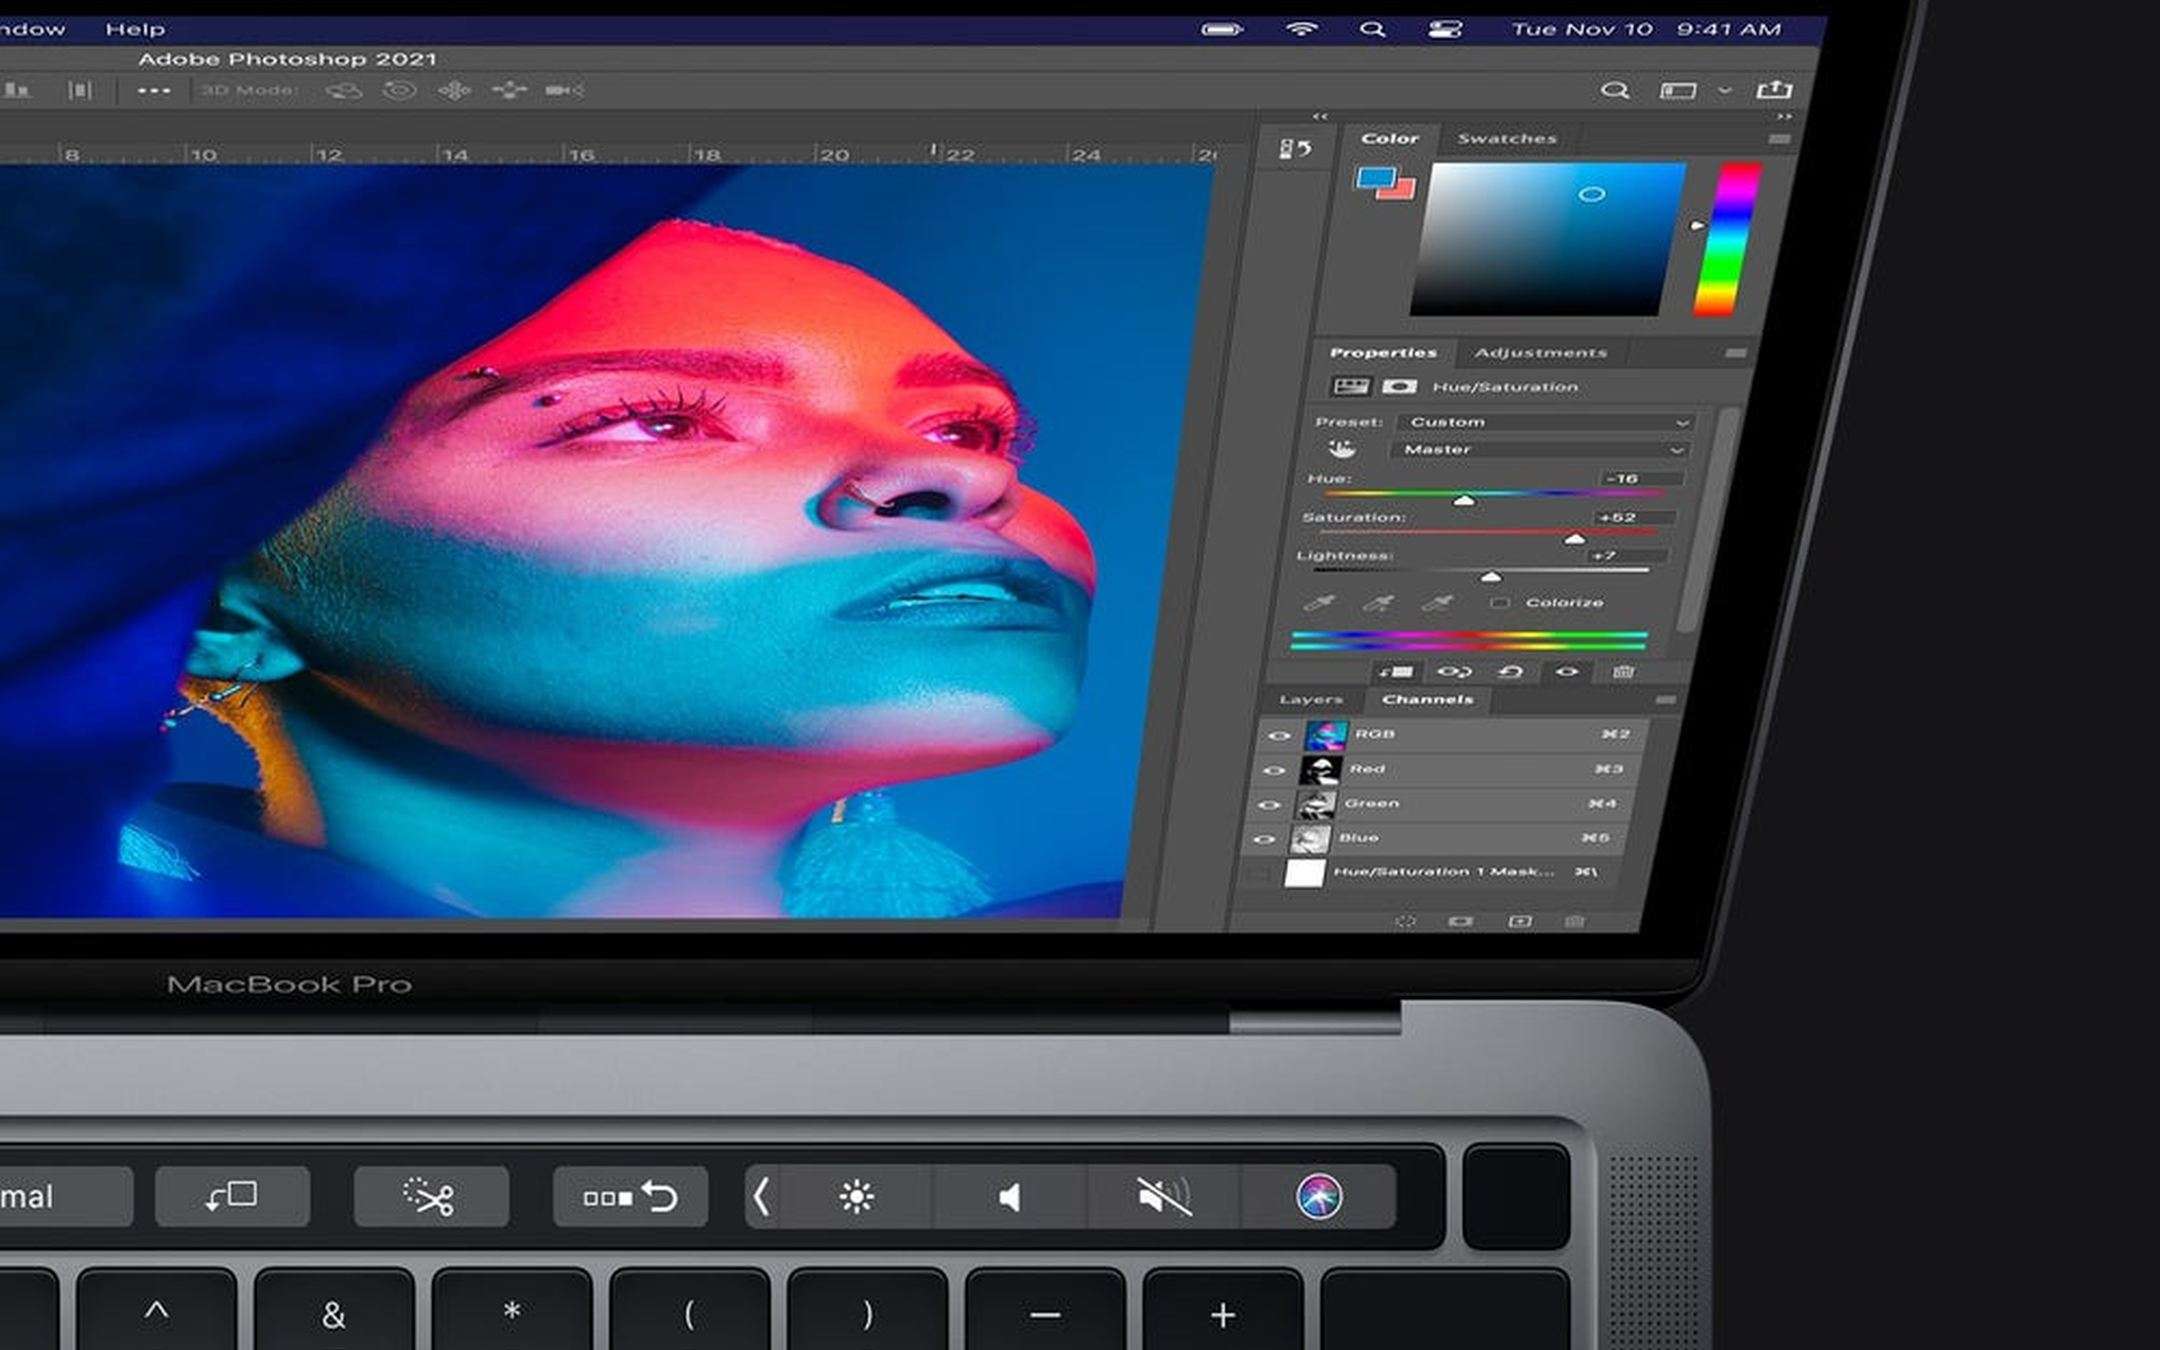Select the on-image Targeted Adjustment tool
The width and height of the screenshot is (2160, 1350).
coord(1343,450)
